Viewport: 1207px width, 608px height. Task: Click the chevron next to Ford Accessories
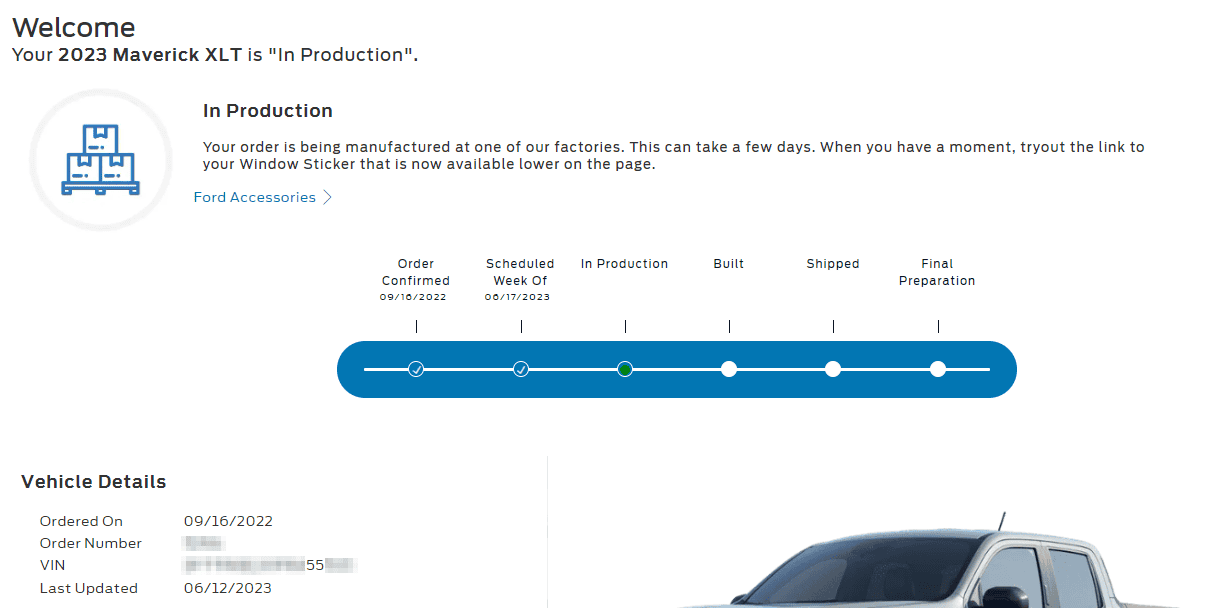tap(327, 197)
